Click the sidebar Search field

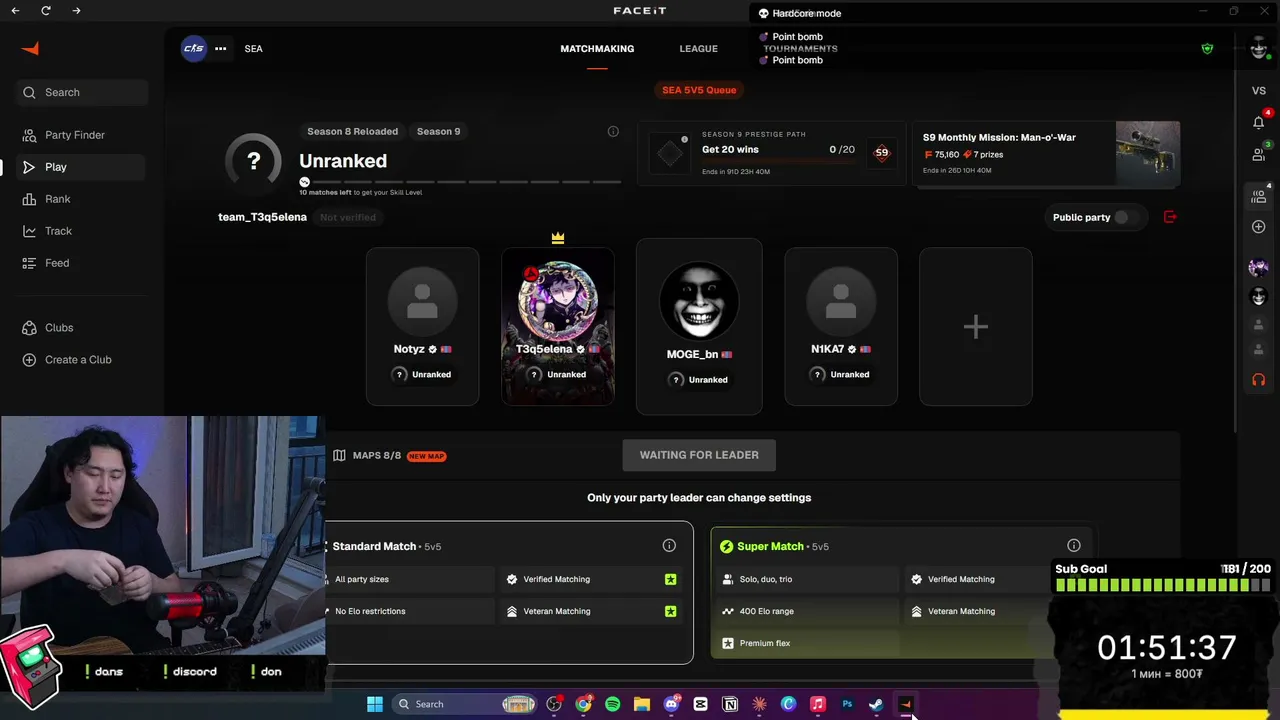point(82,92)
